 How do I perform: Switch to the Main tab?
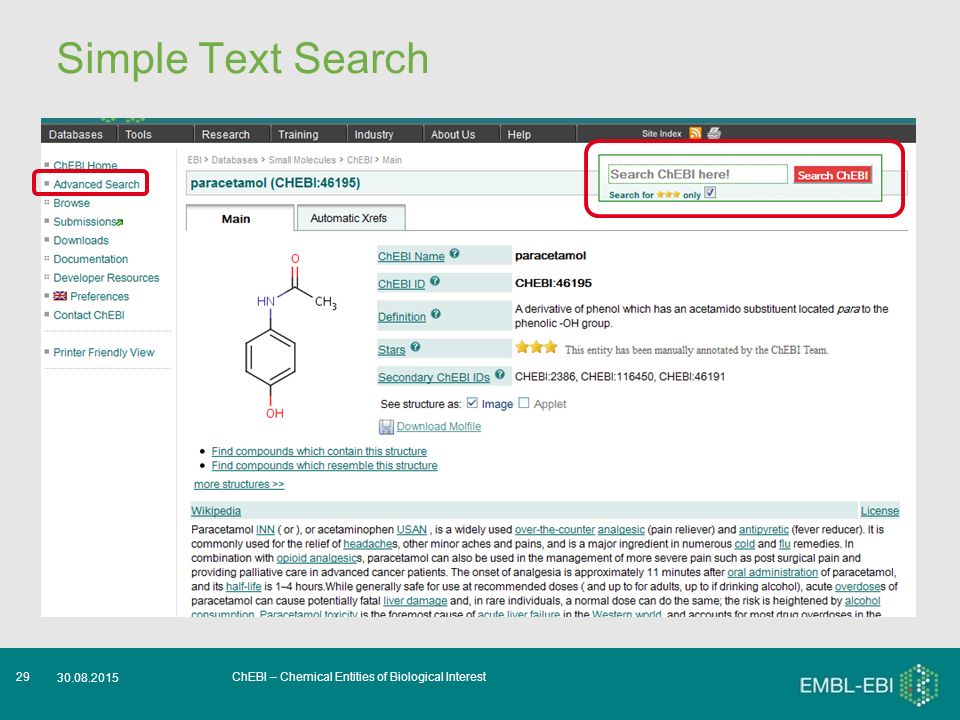(x=239, y=218)
